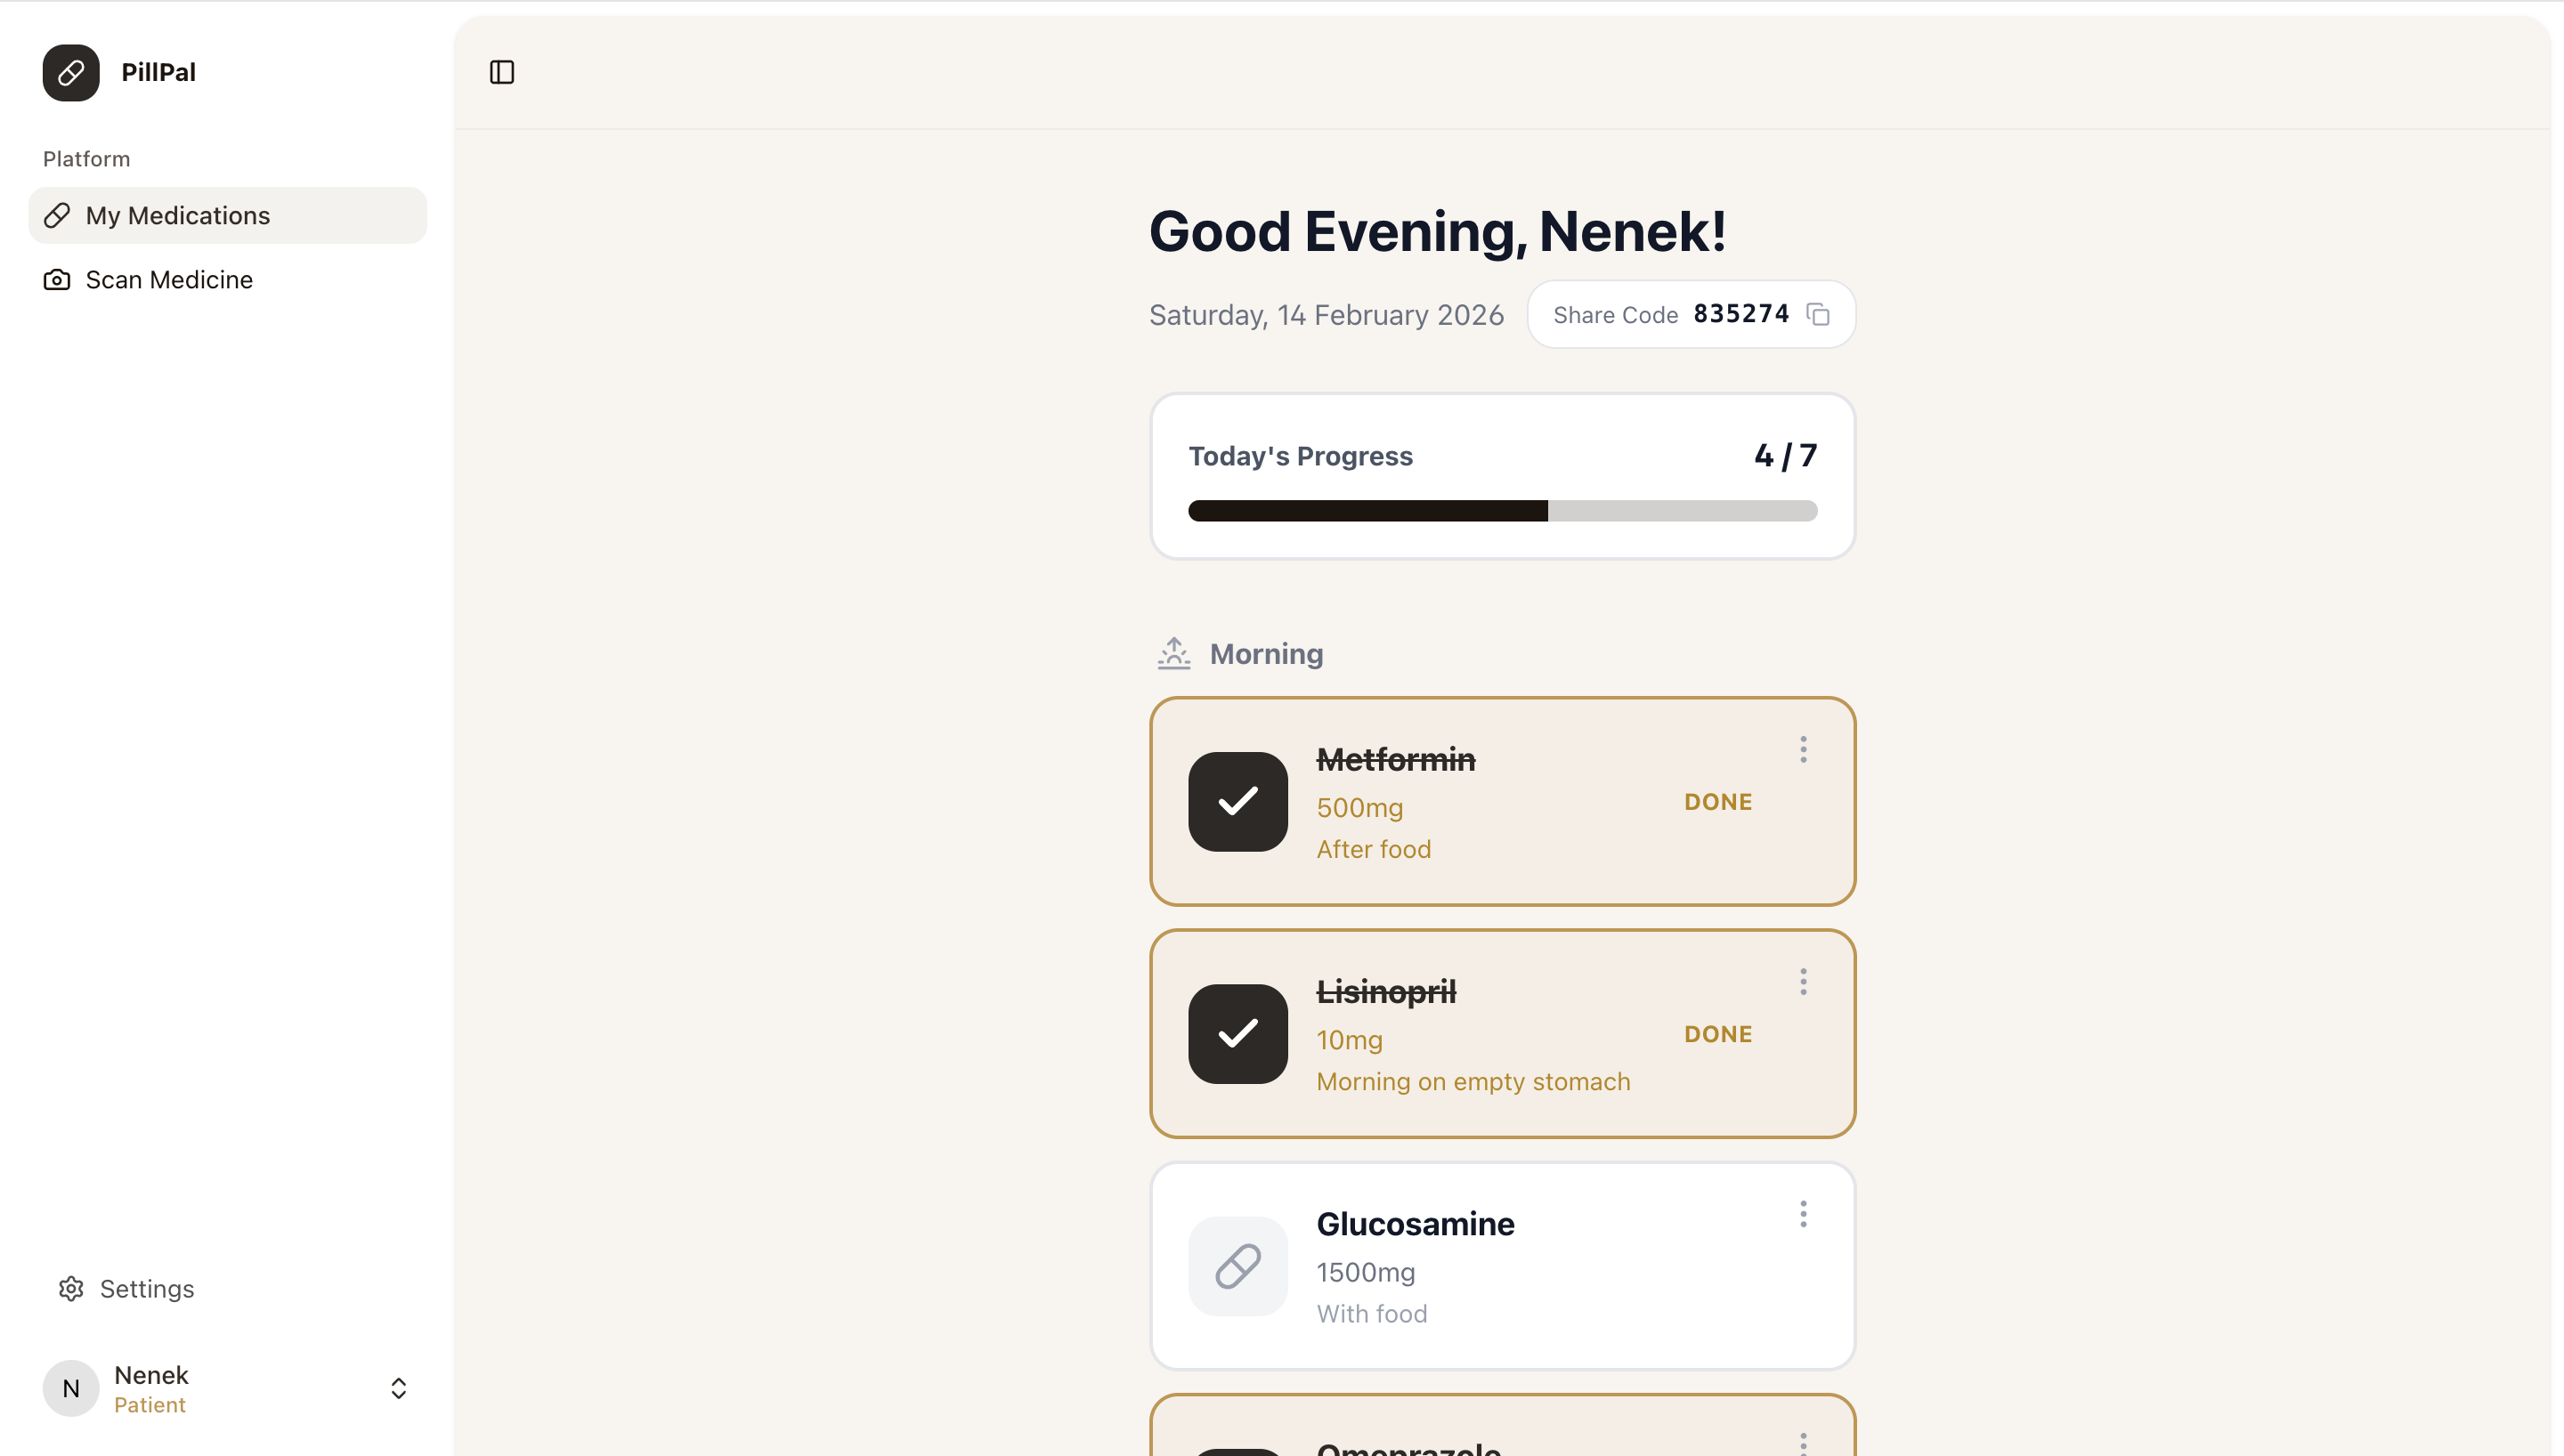The width and height of the screenshot is (2564, 1456).
Task: Expand the Nenek account switcher chevron
Action: coord(398,1388)
